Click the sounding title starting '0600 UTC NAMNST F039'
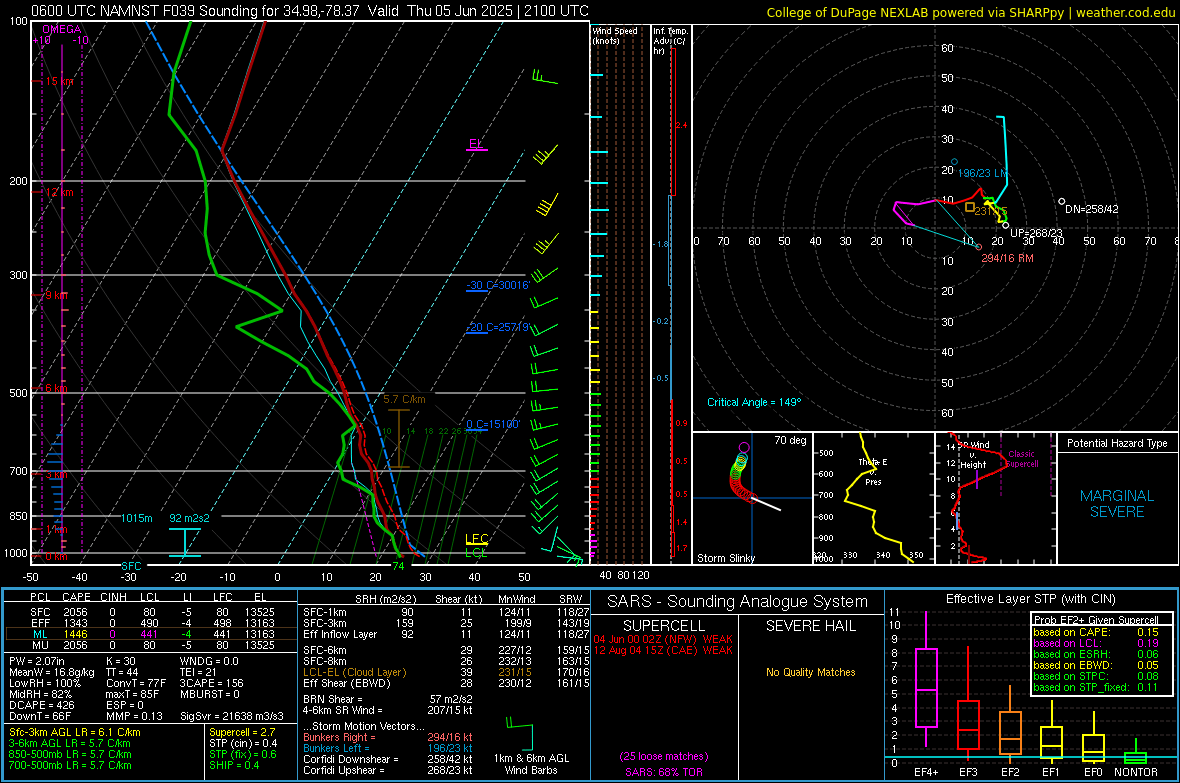 [310, 11]
